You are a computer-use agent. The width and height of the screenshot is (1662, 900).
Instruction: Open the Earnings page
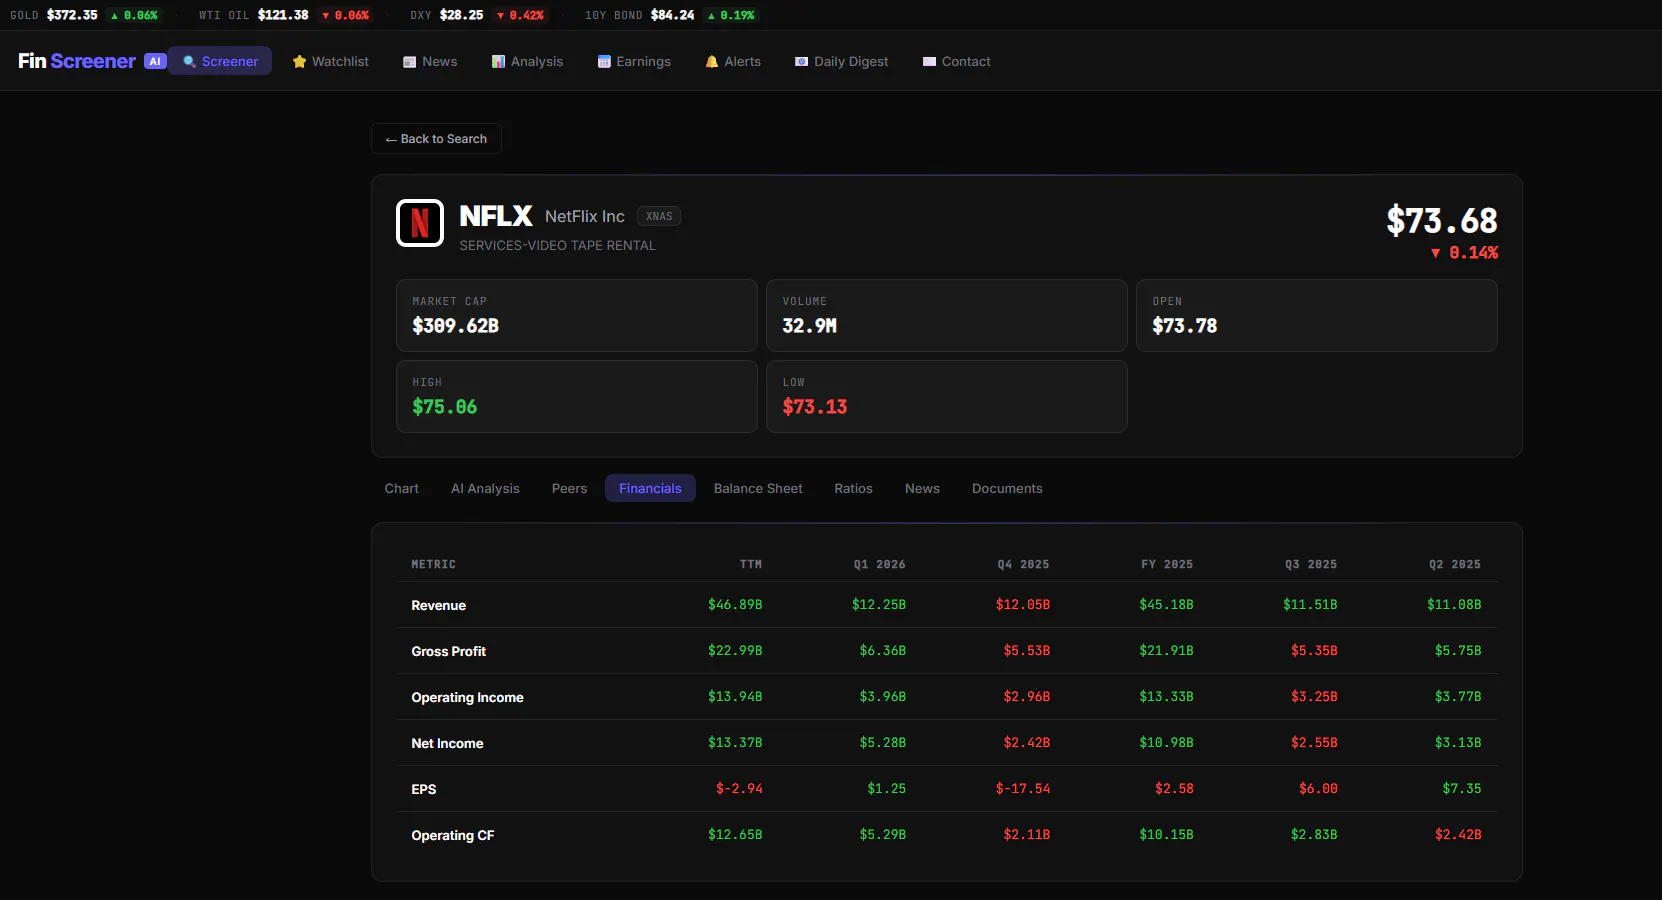tap(634, 61)
